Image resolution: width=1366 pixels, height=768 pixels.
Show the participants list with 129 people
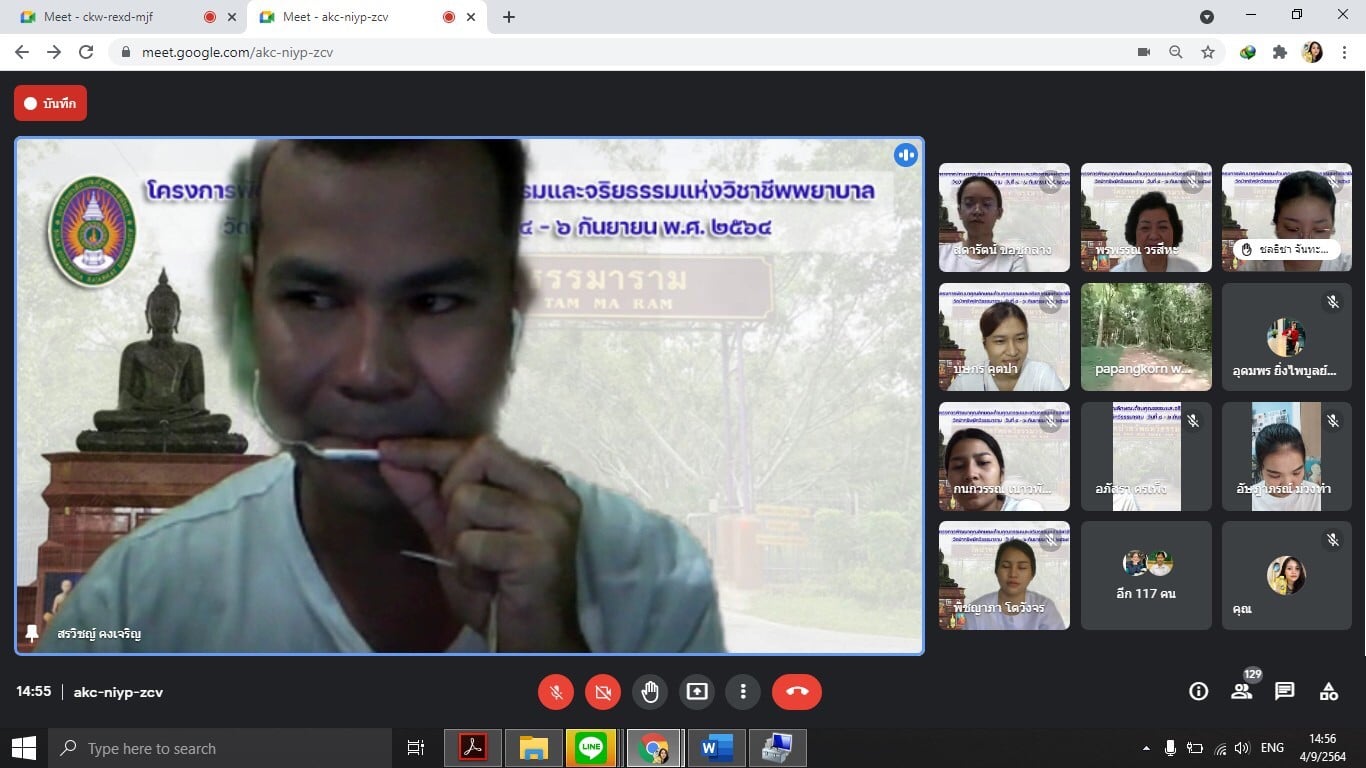click(1241, 691)
